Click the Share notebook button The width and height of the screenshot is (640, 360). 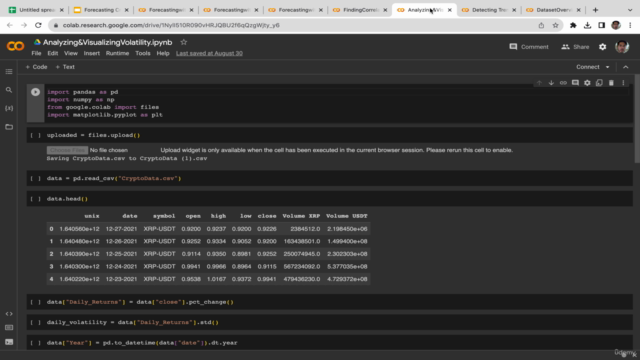point(575,47)
